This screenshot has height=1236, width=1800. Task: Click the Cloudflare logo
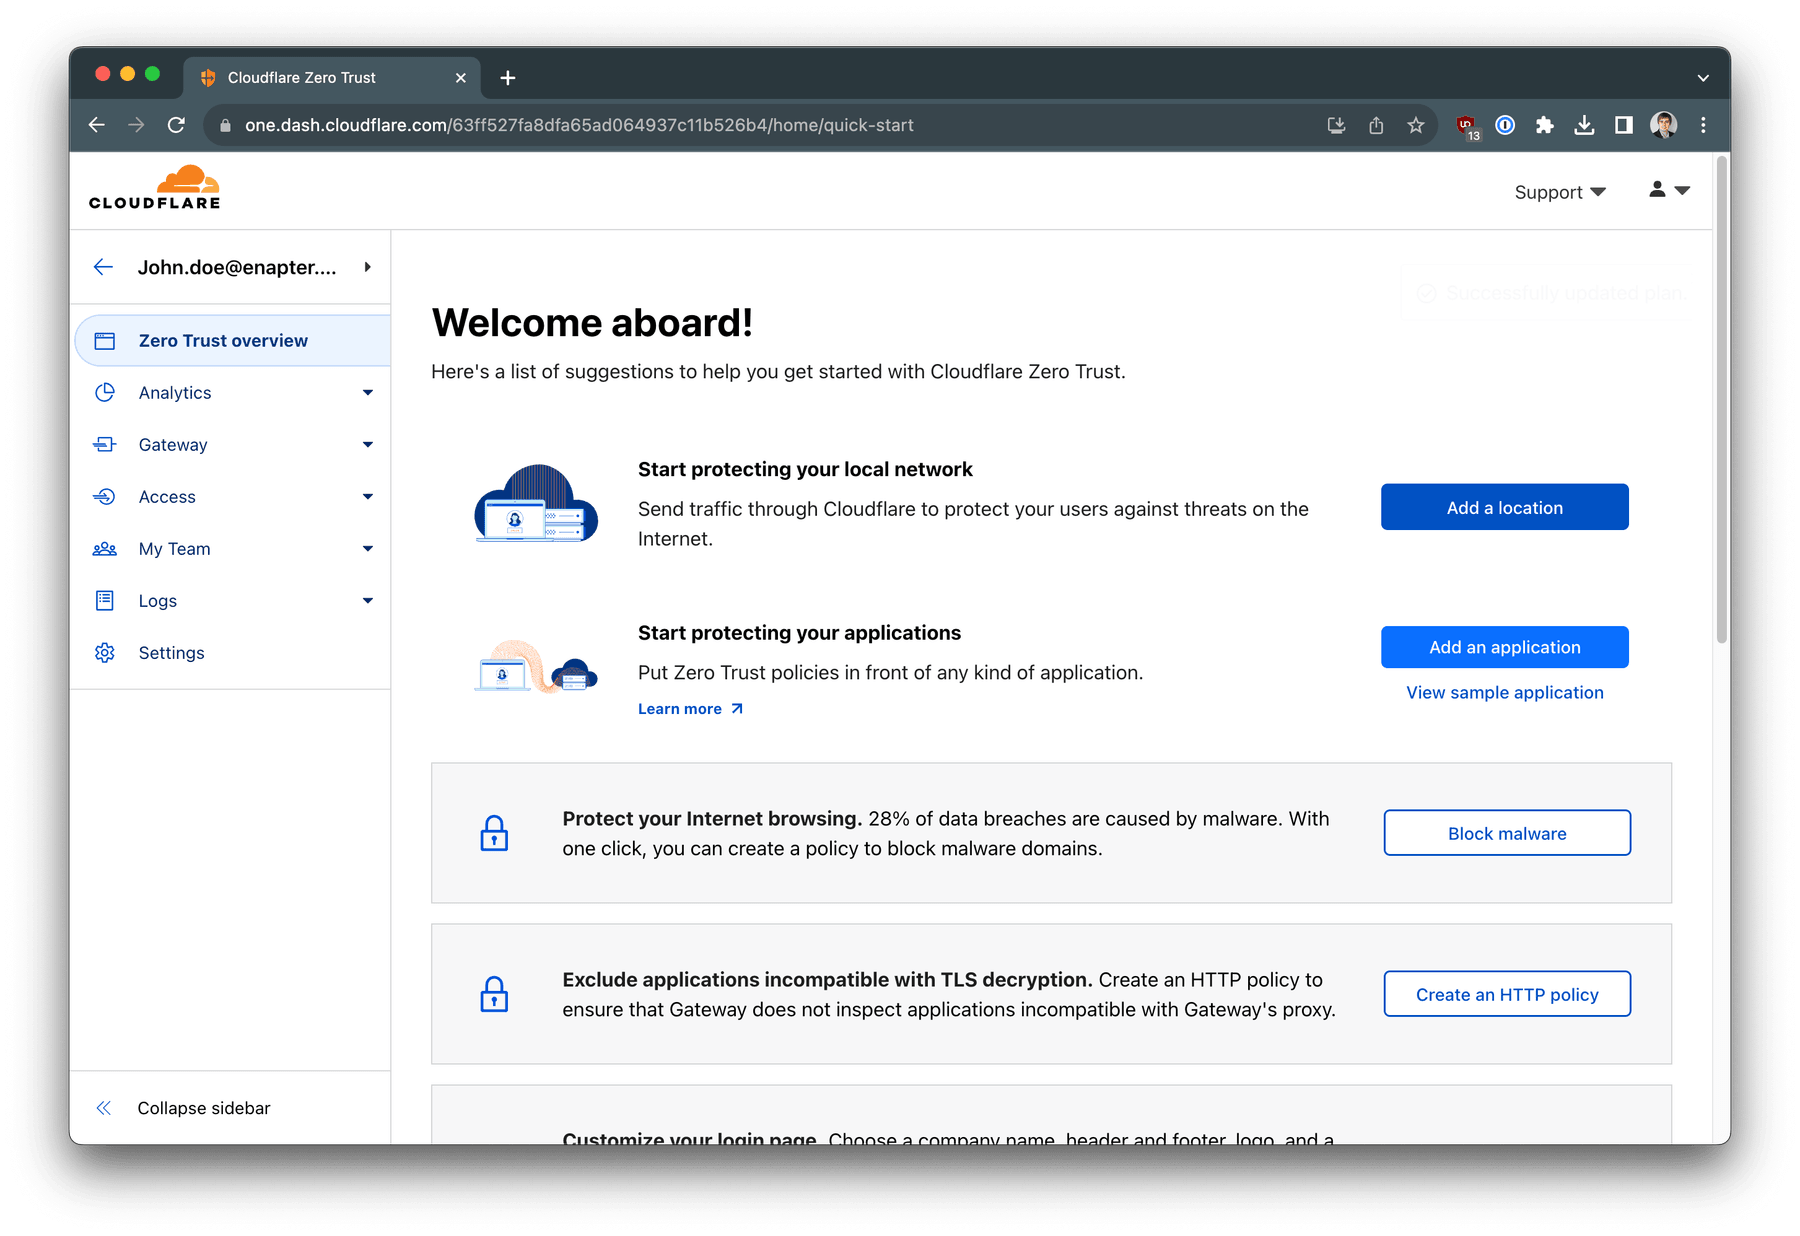(x=154, y=187)
